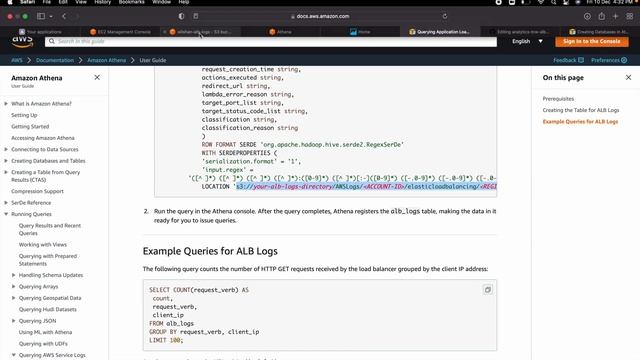Screen dimensions: 640x360
Task: Open Querying with UDFs
Action: coord(43,344)
